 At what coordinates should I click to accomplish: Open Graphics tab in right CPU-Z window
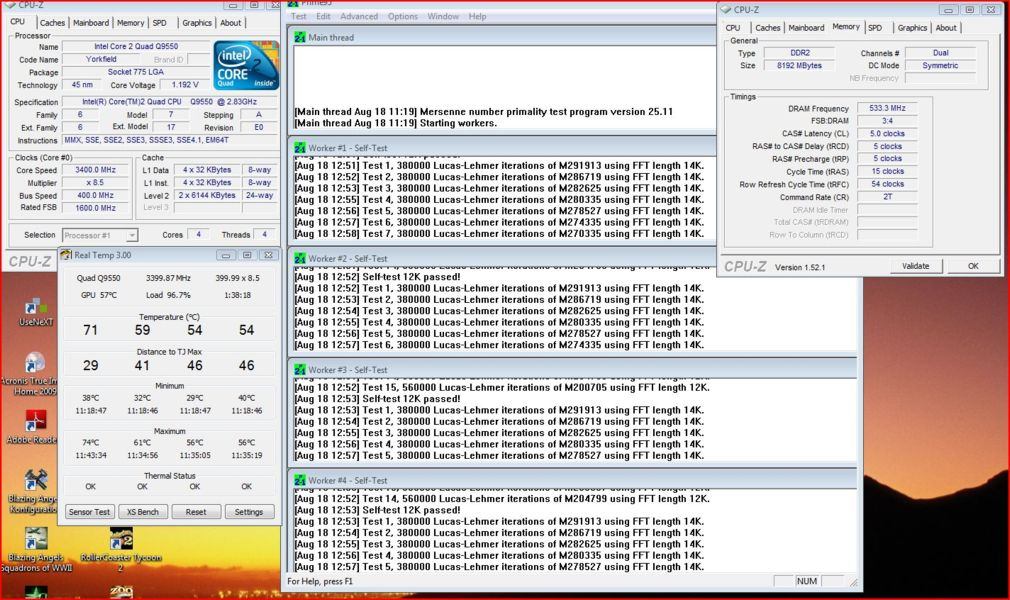coord(912,28)
